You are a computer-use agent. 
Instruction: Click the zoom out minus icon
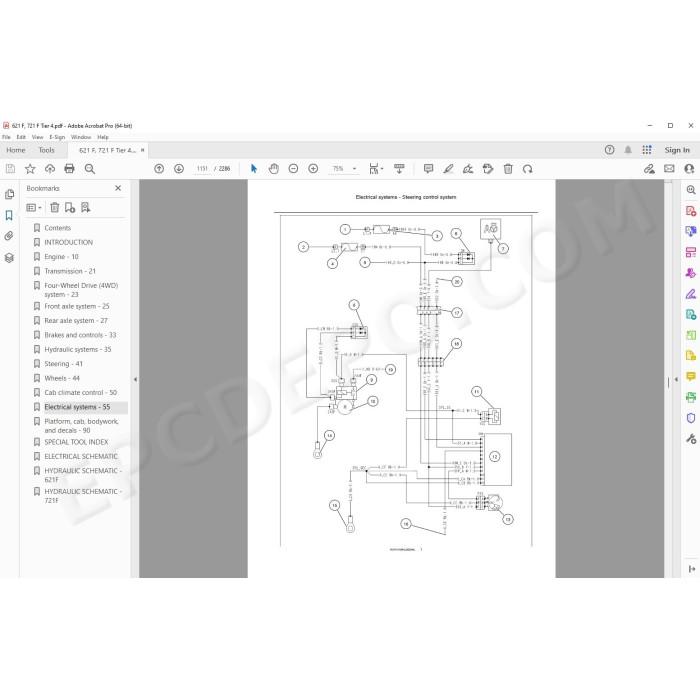point(293,169)
